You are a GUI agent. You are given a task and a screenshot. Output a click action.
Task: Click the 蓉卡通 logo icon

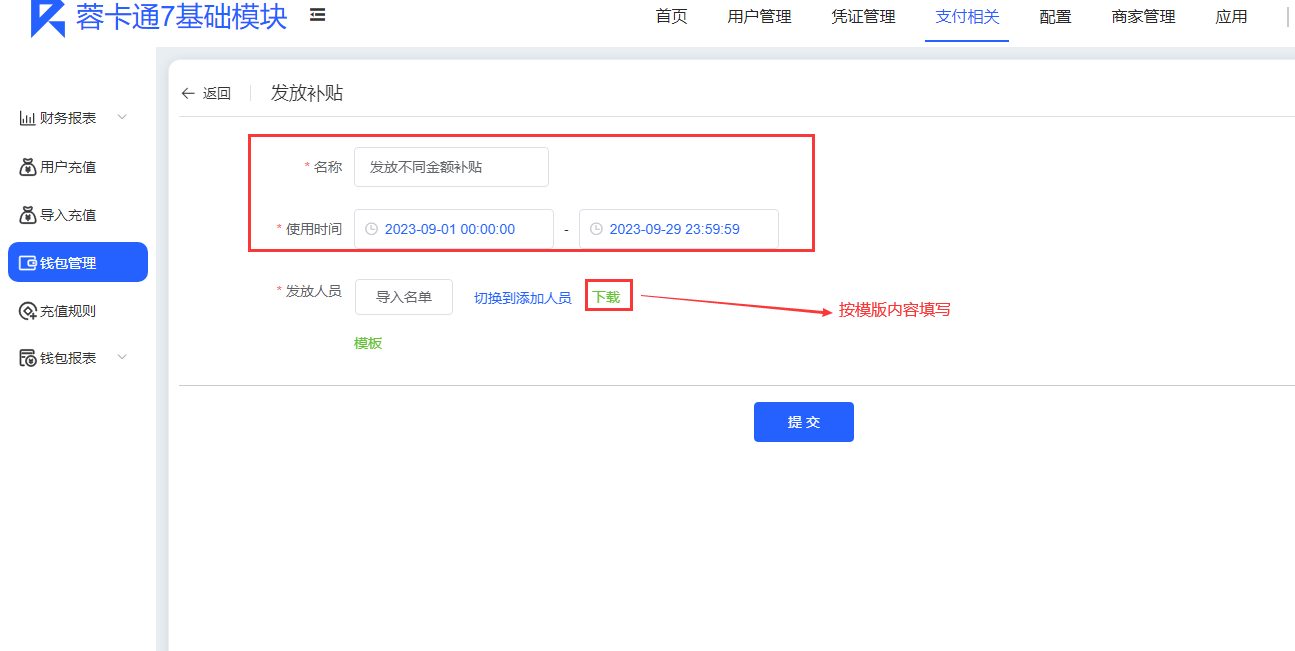(47, 17)
